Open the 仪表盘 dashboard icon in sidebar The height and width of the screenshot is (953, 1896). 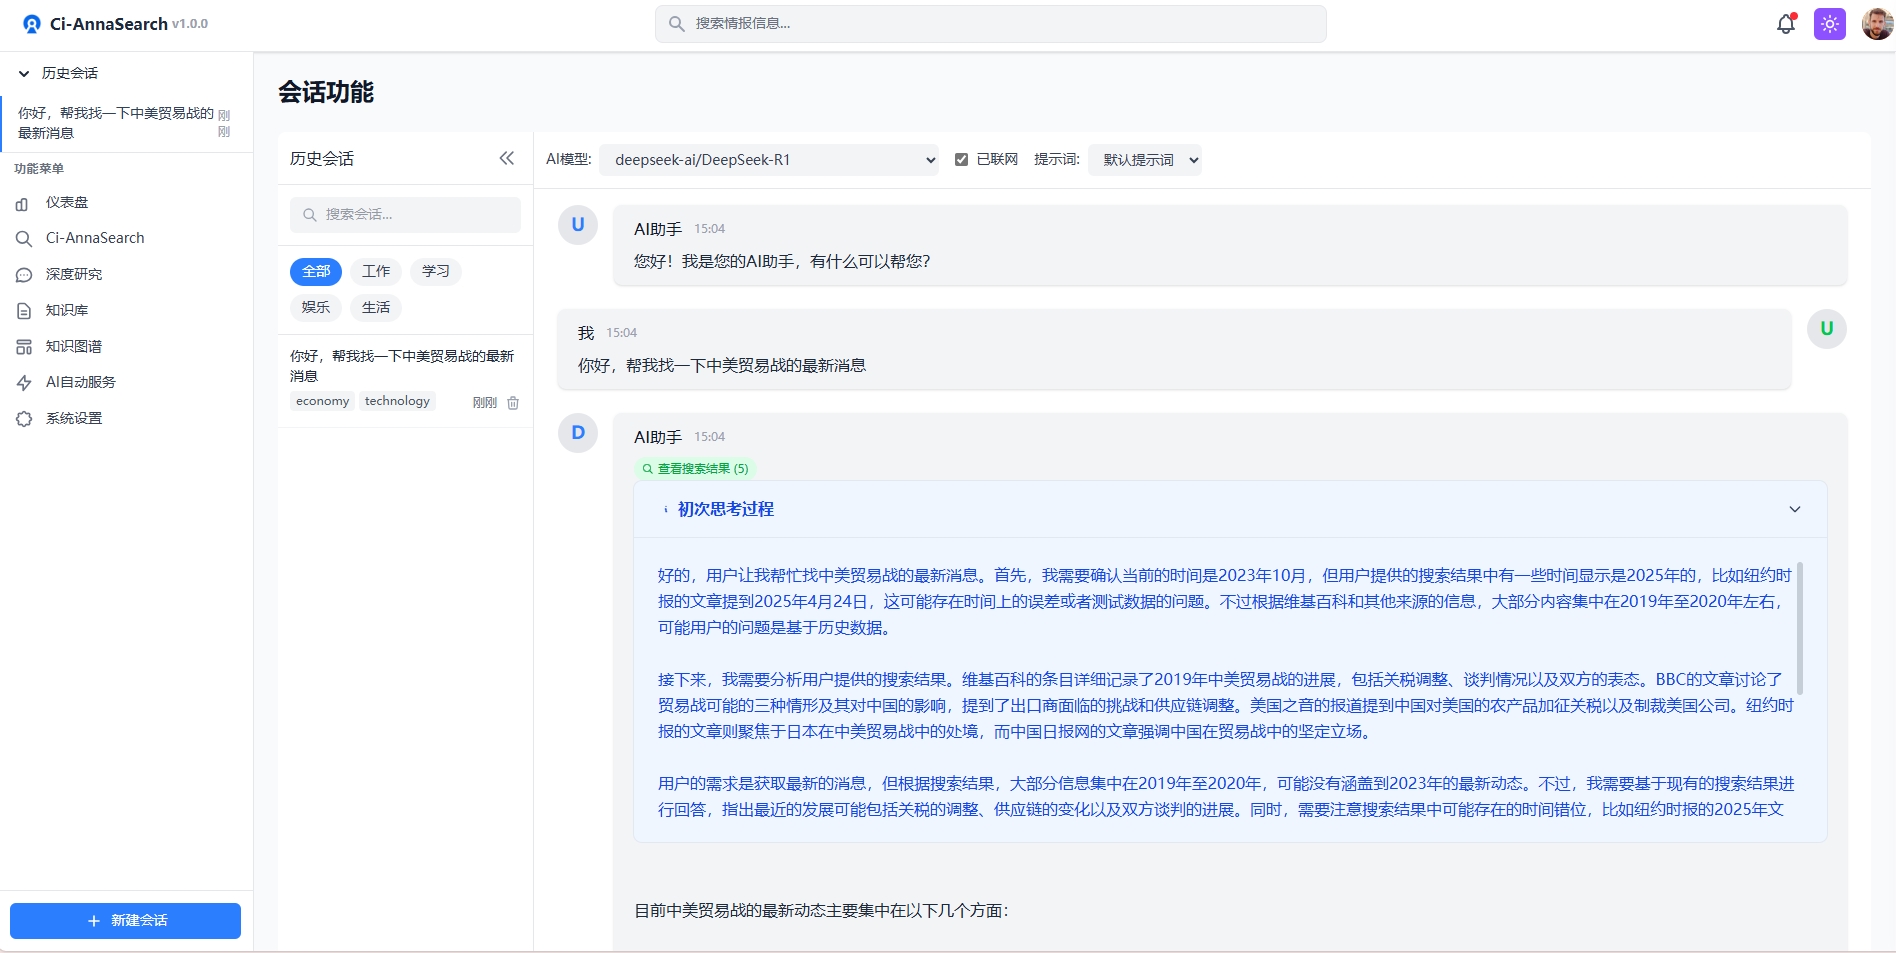tap(24, 203)
